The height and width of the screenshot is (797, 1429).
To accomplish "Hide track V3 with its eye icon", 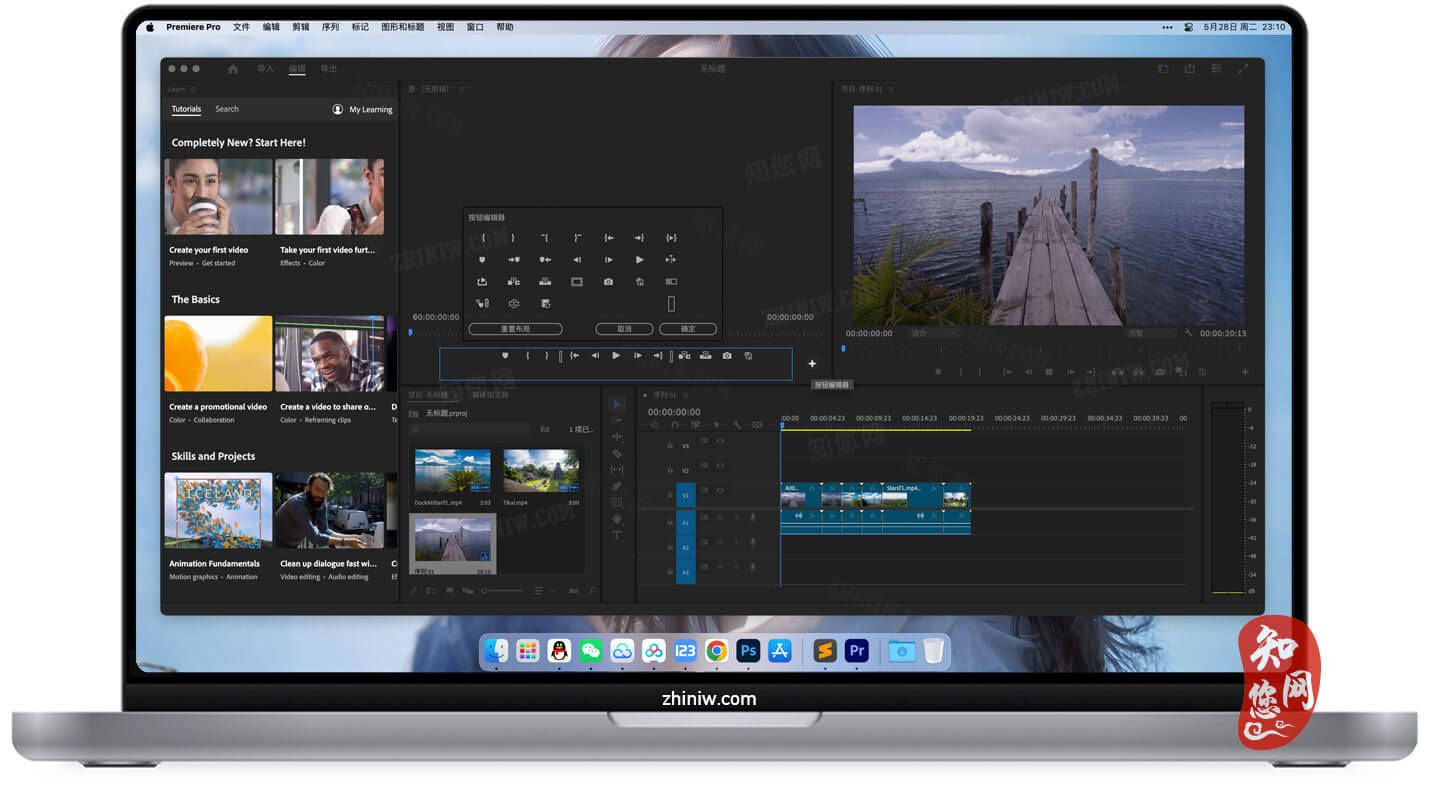I will pos(720,441).
